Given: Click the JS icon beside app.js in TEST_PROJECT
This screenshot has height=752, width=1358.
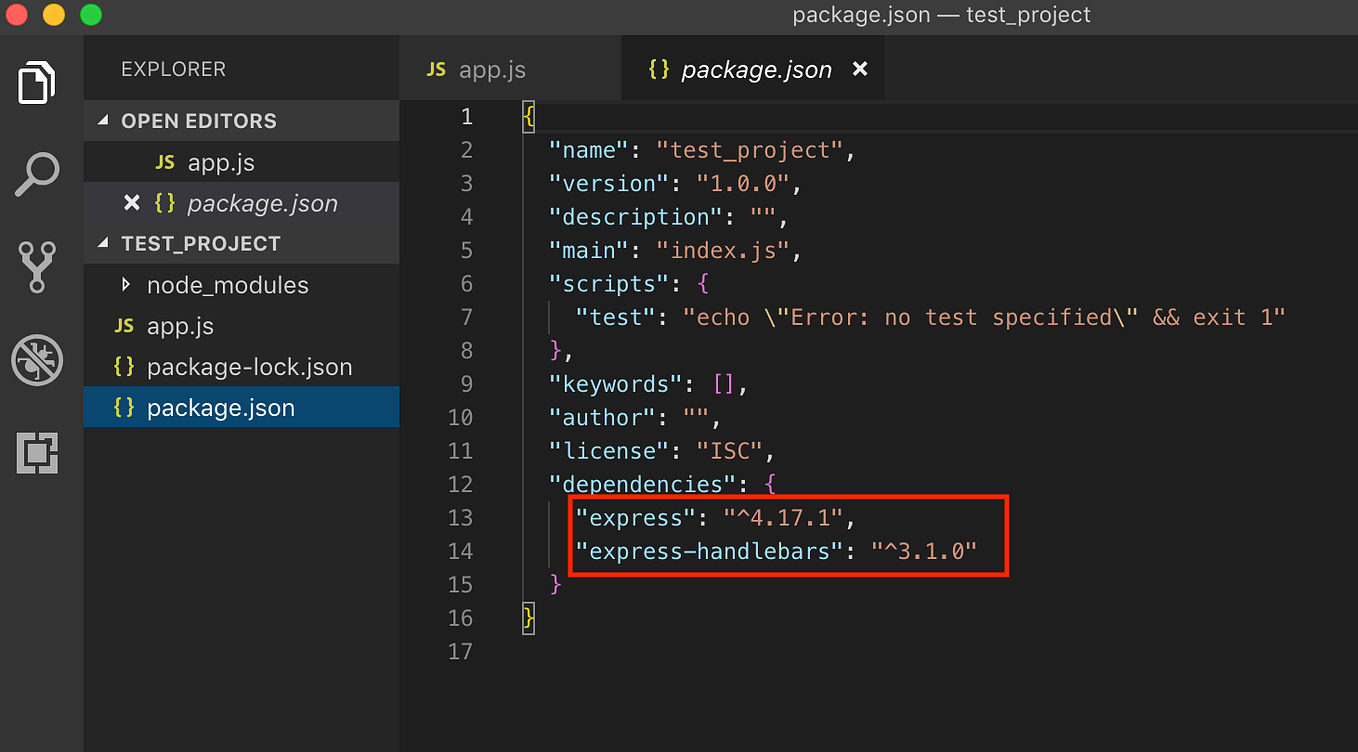Looking at the screenshot, I should tap(124, 326).
